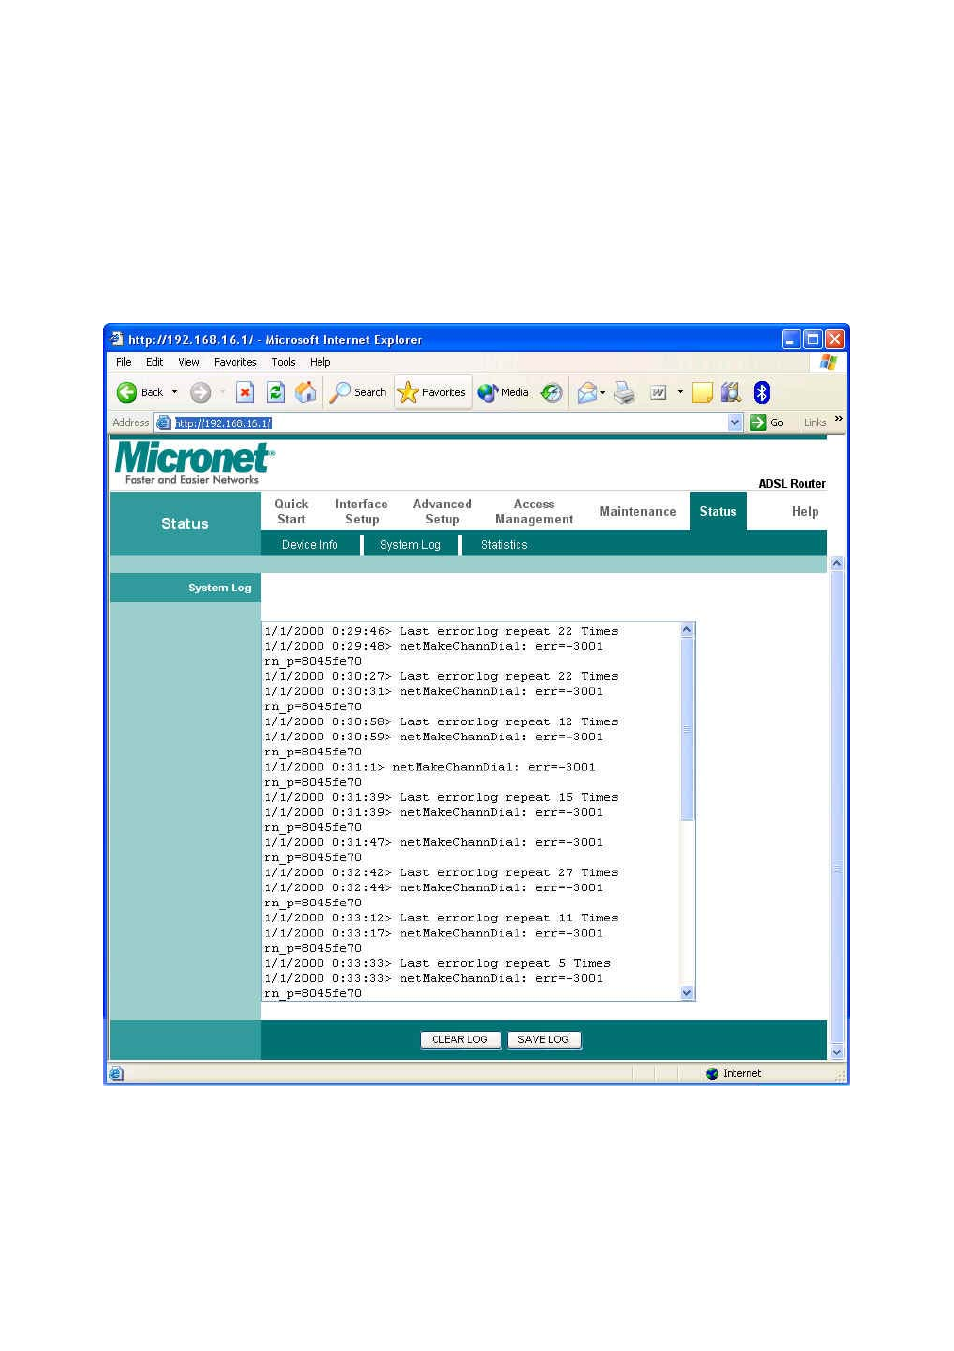Open the Mail toolbar icon
954x1351 pixels.
(x=587, y=393)
